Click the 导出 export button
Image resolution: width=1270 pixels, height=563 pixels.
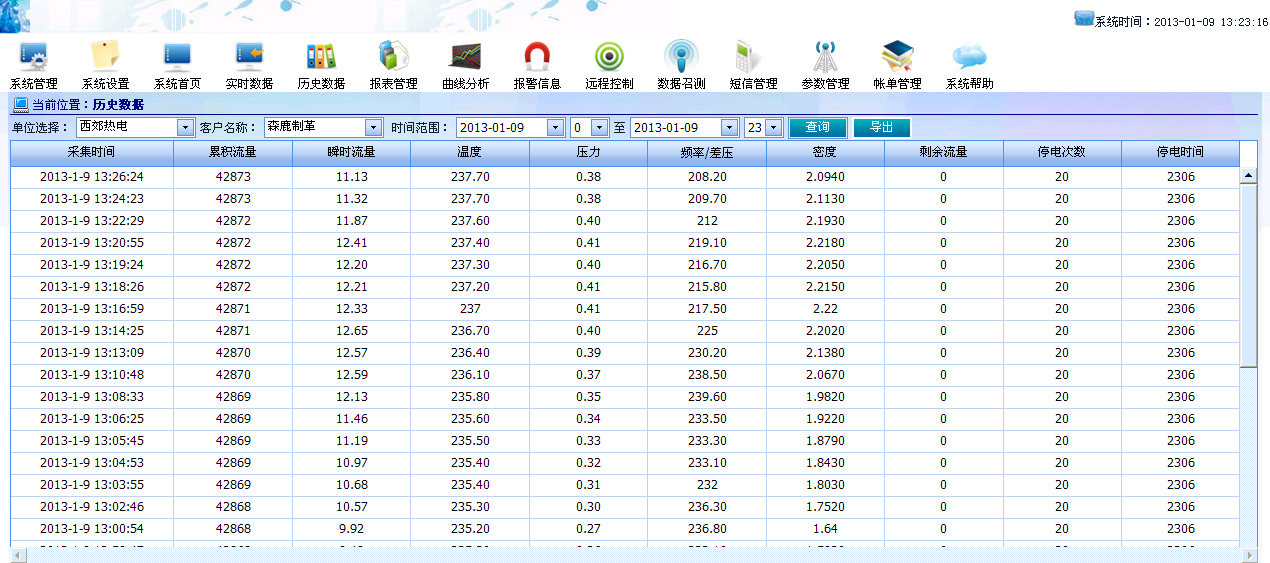coord(881,128)
